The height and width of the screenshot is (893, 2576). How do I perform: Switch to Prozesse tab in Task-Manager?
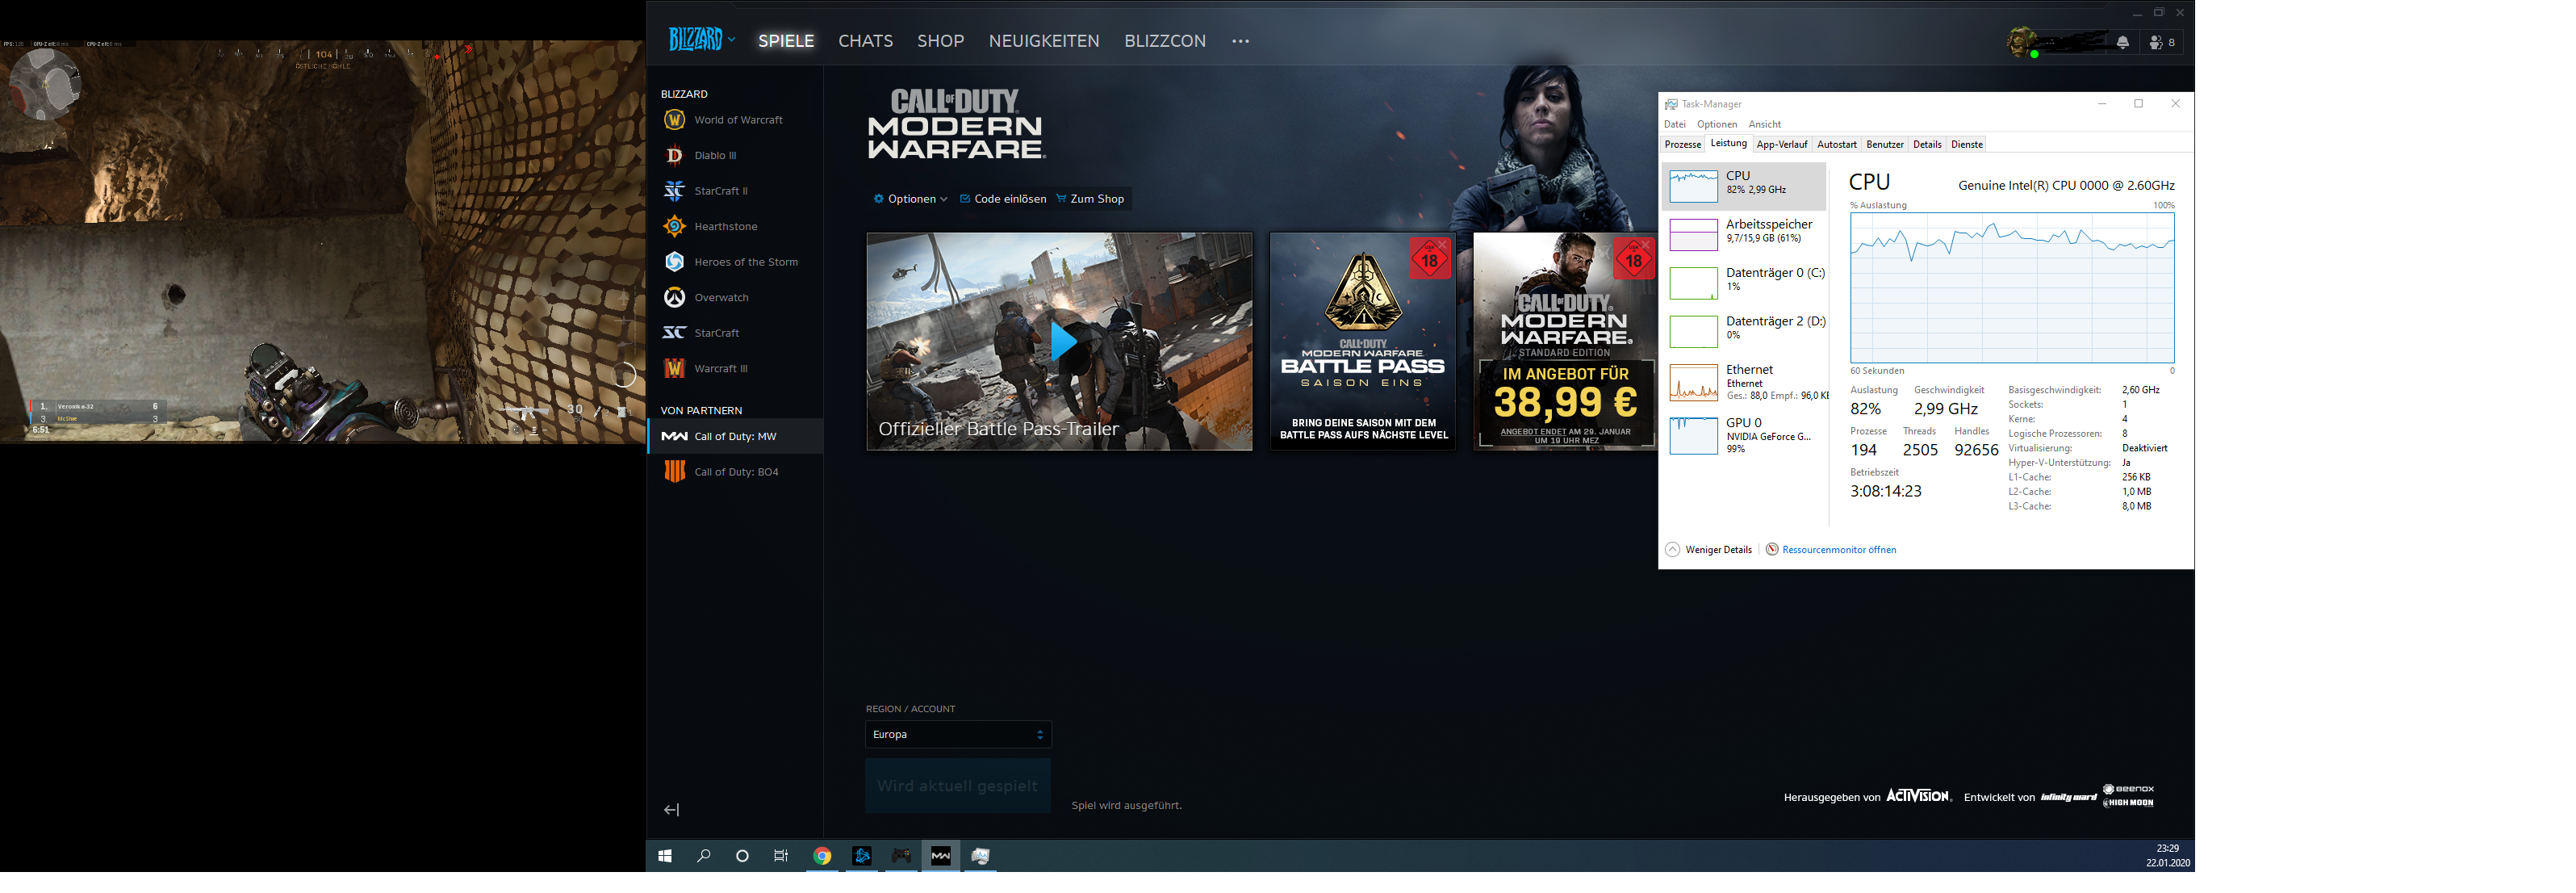(x=1683, y=145)
